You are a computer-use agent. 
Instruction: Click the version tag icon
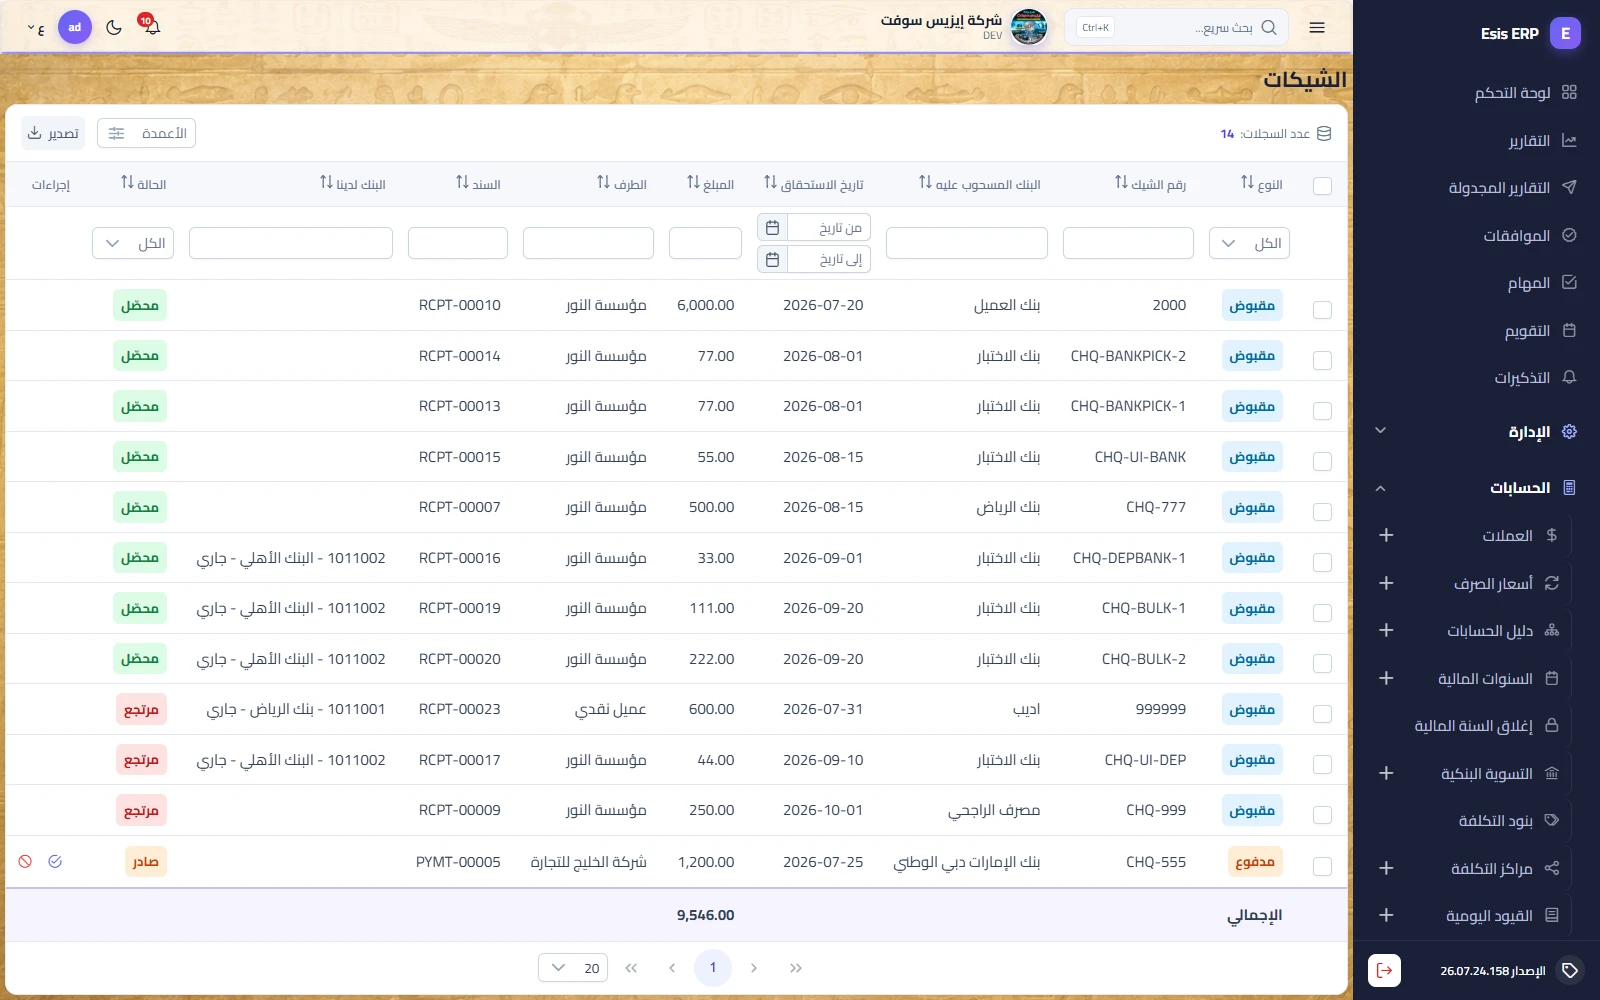click(x=1570, y=970)
